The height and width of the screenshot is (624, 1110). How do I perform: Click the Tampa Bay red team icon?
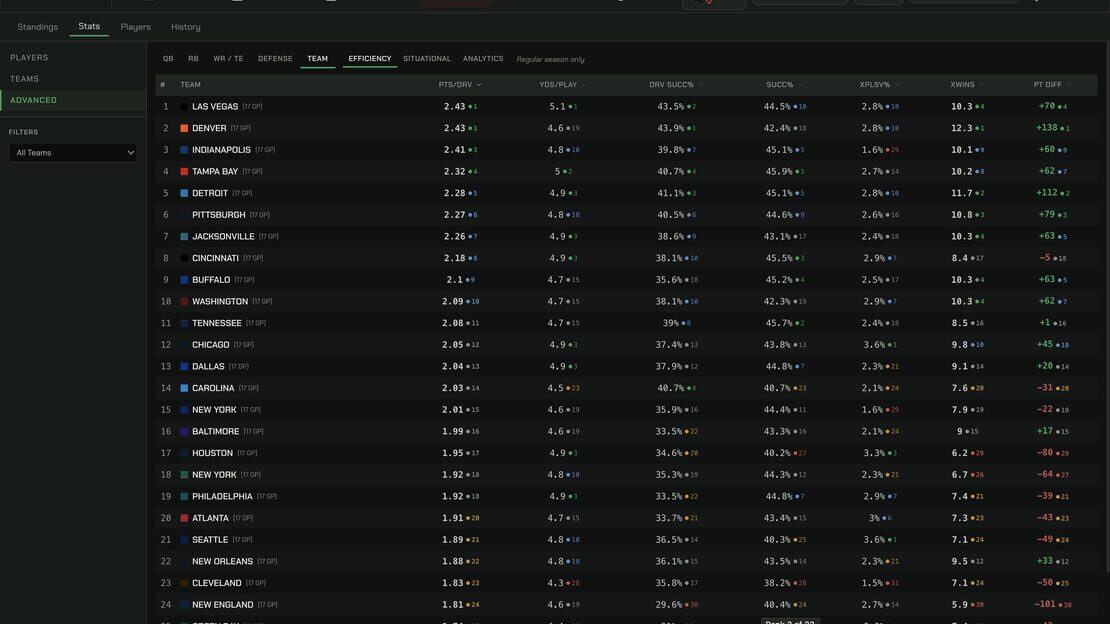[184, 171]
